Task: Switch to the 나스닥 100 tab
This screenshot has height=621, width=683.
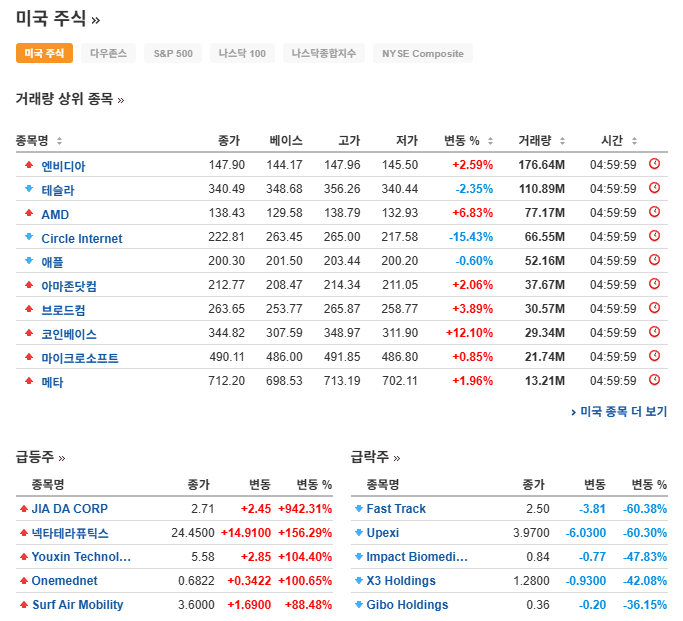Action: [242, 53]
